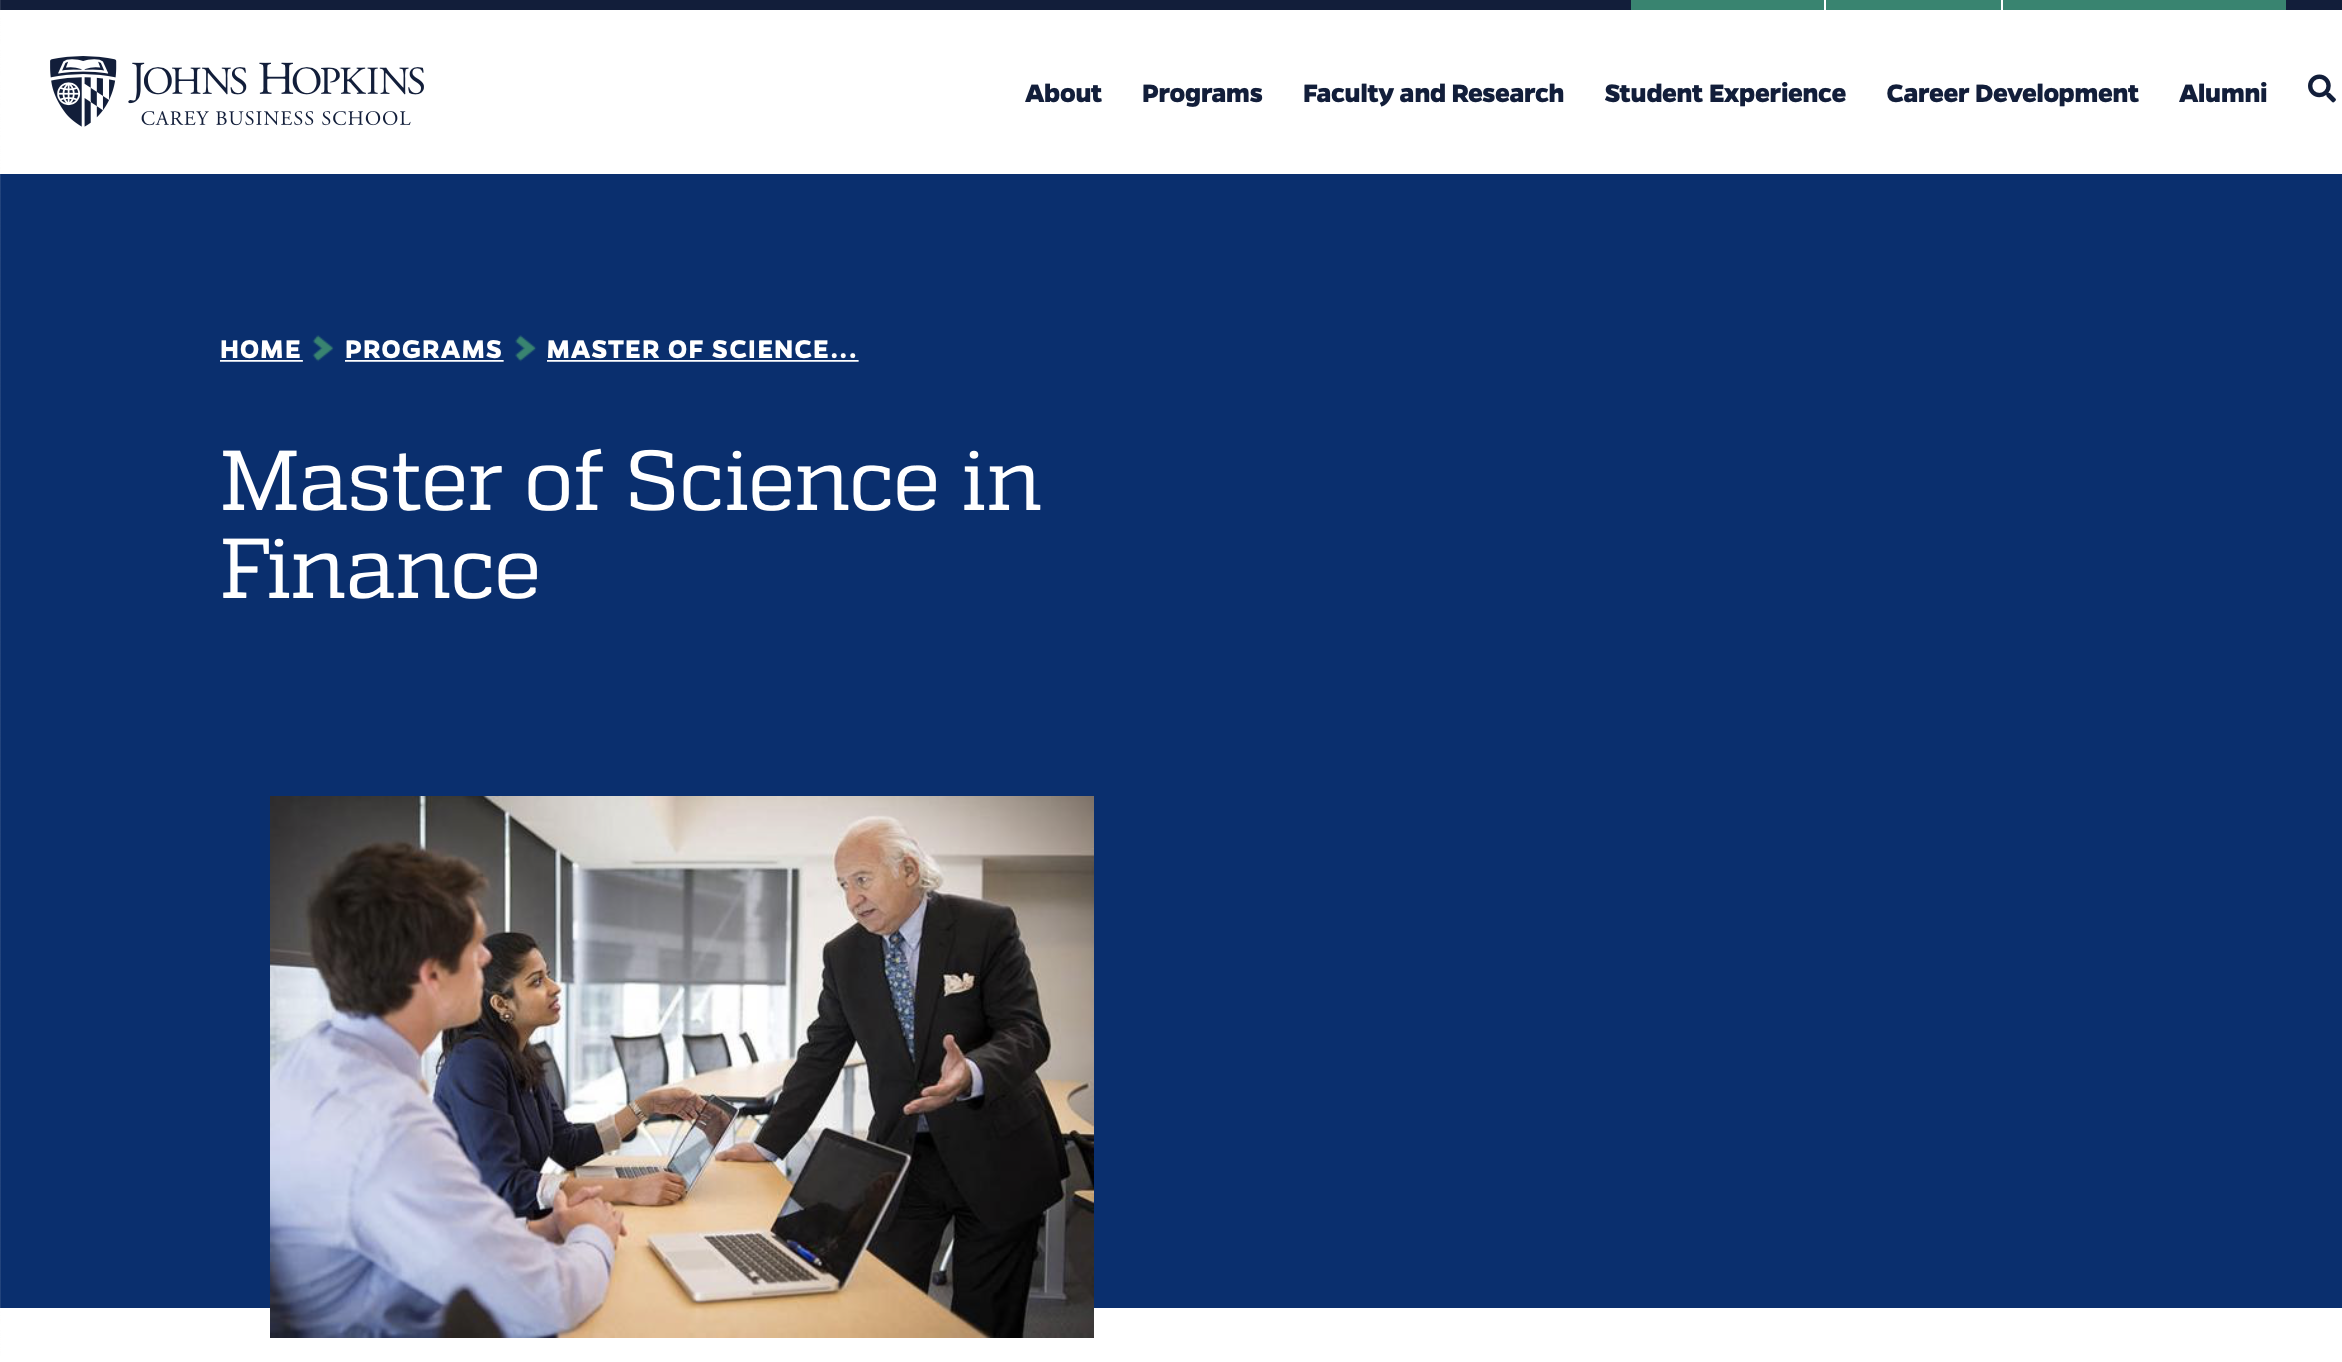Click the Carey Business School subtitle text

(x=276, y=118)
